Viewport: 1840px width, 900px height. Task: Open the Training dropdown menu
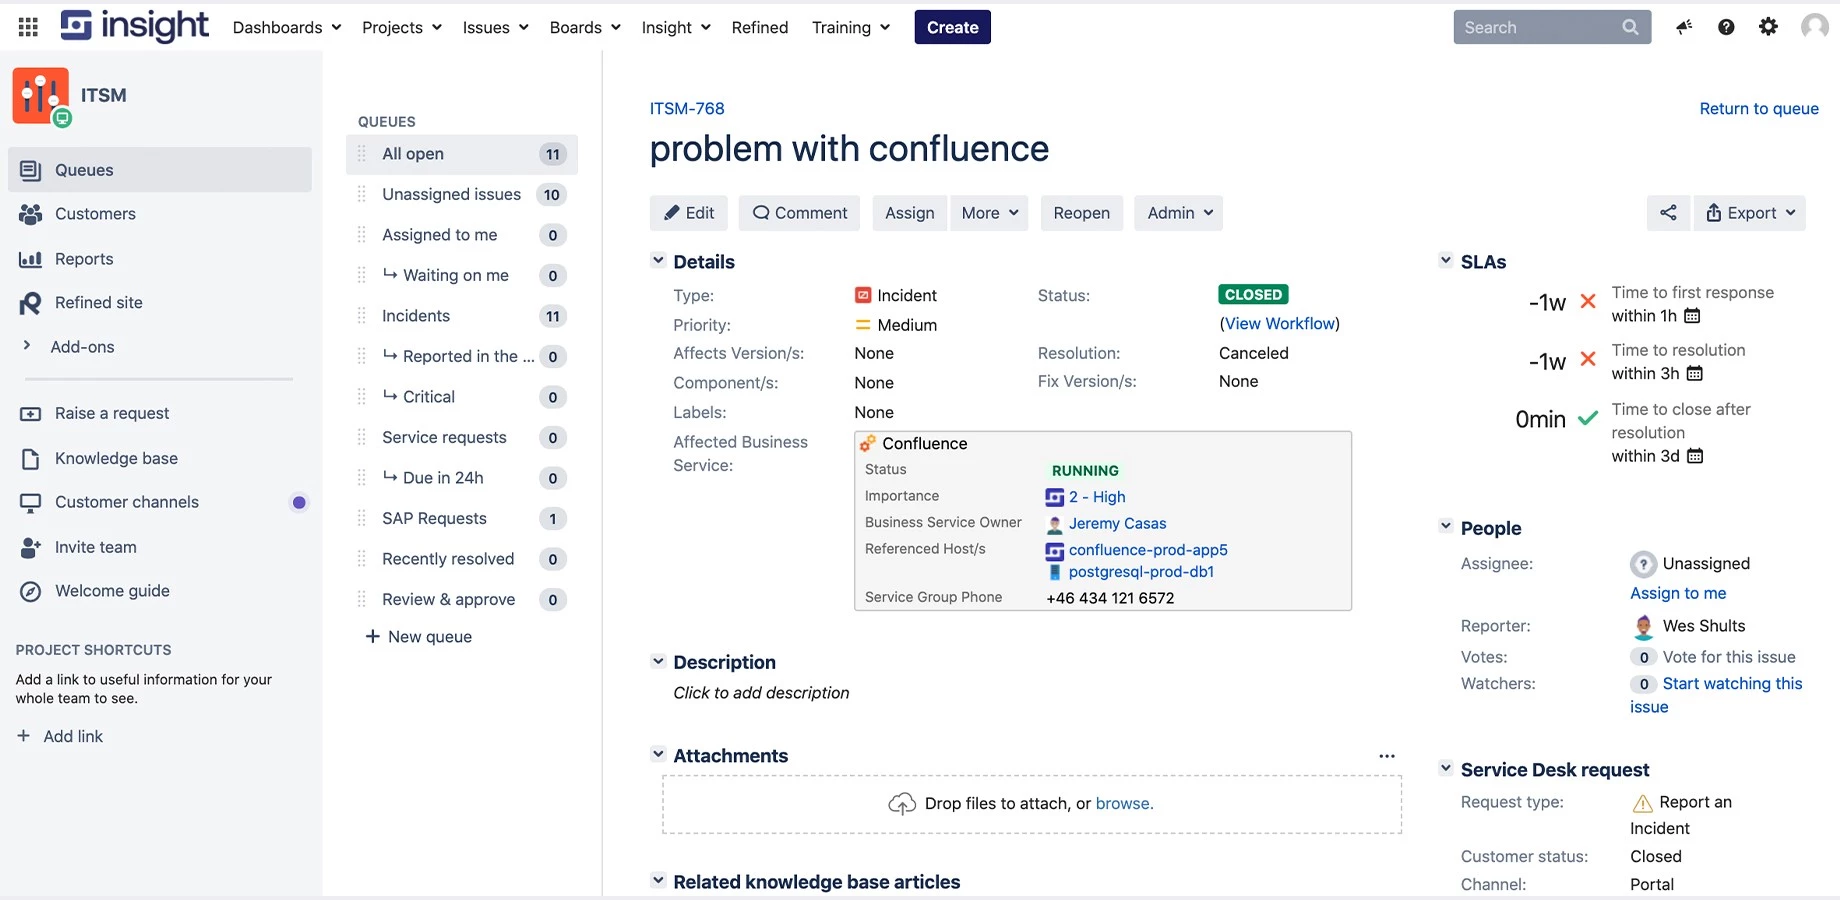pos(851,27)
